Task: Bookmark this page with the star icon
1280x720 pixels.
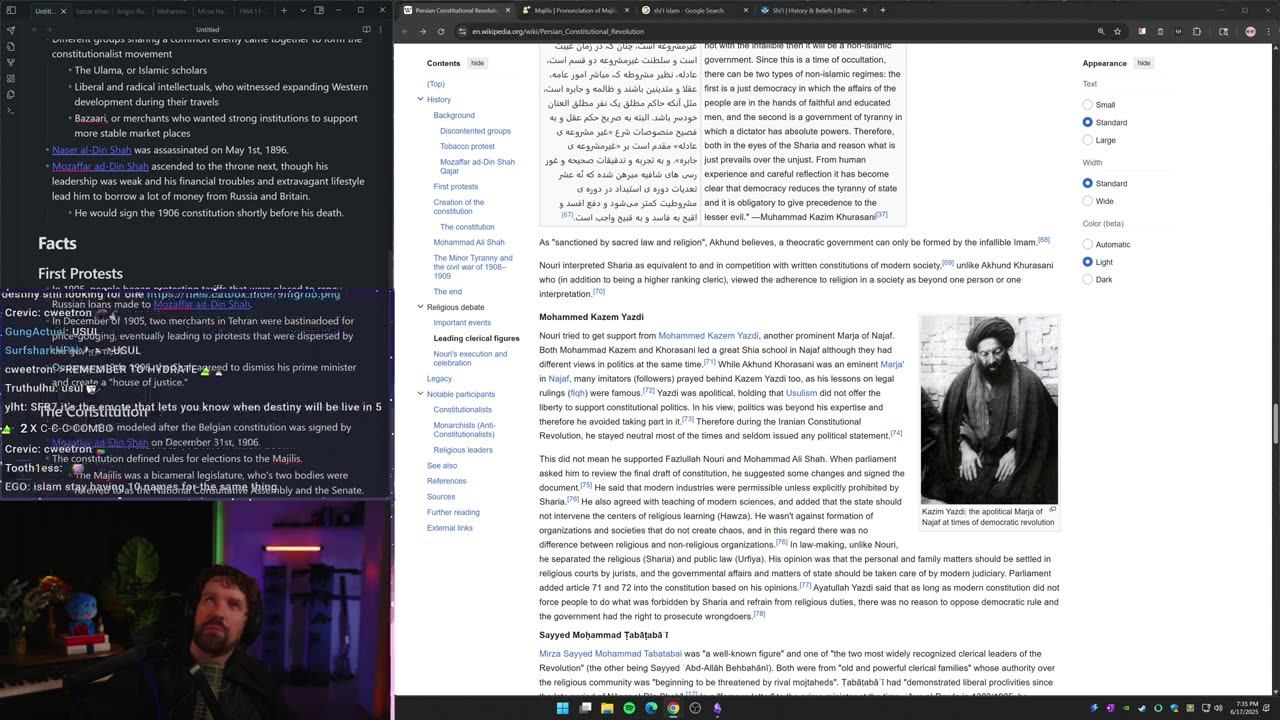Action: click(1117, 31)
